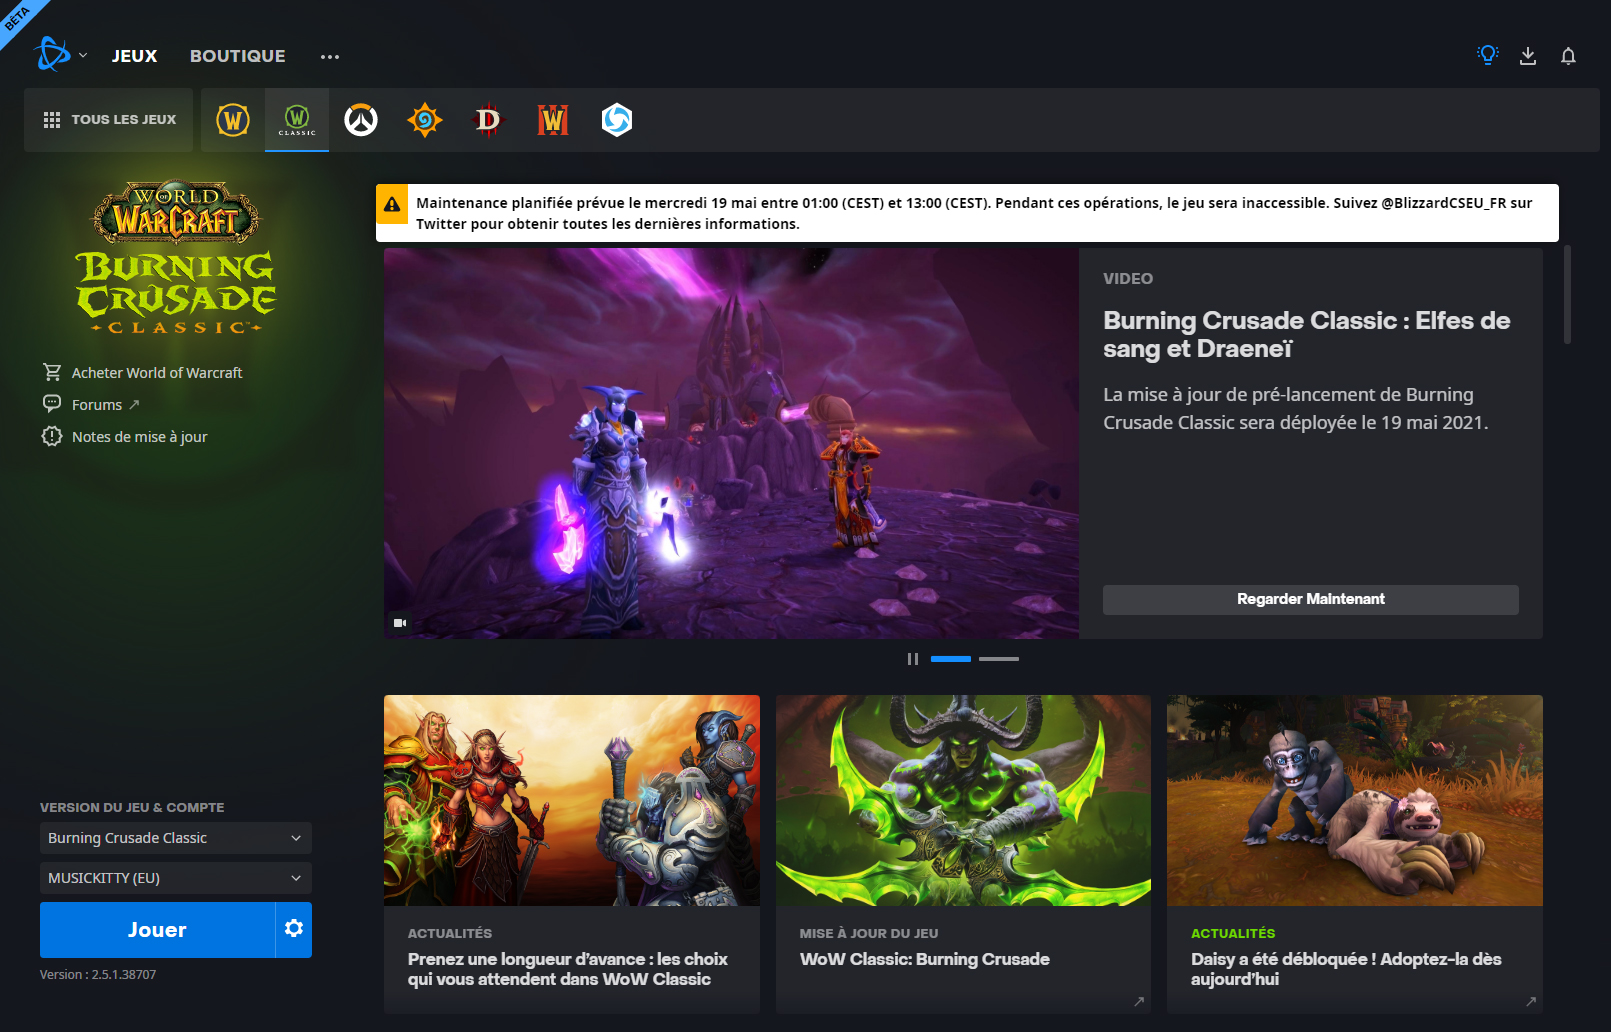Open the MUSICKITTY (EU) account dropdown
Viewport: 1611px width, 1032px height.
[x=176, y=878]
